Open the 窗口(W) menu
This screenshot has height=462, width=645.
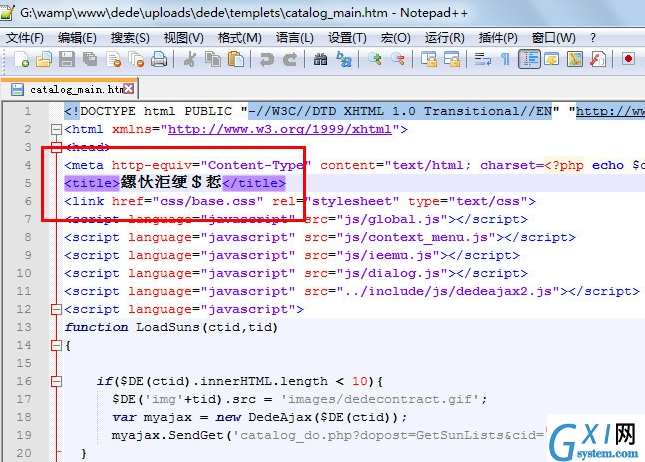553,38
